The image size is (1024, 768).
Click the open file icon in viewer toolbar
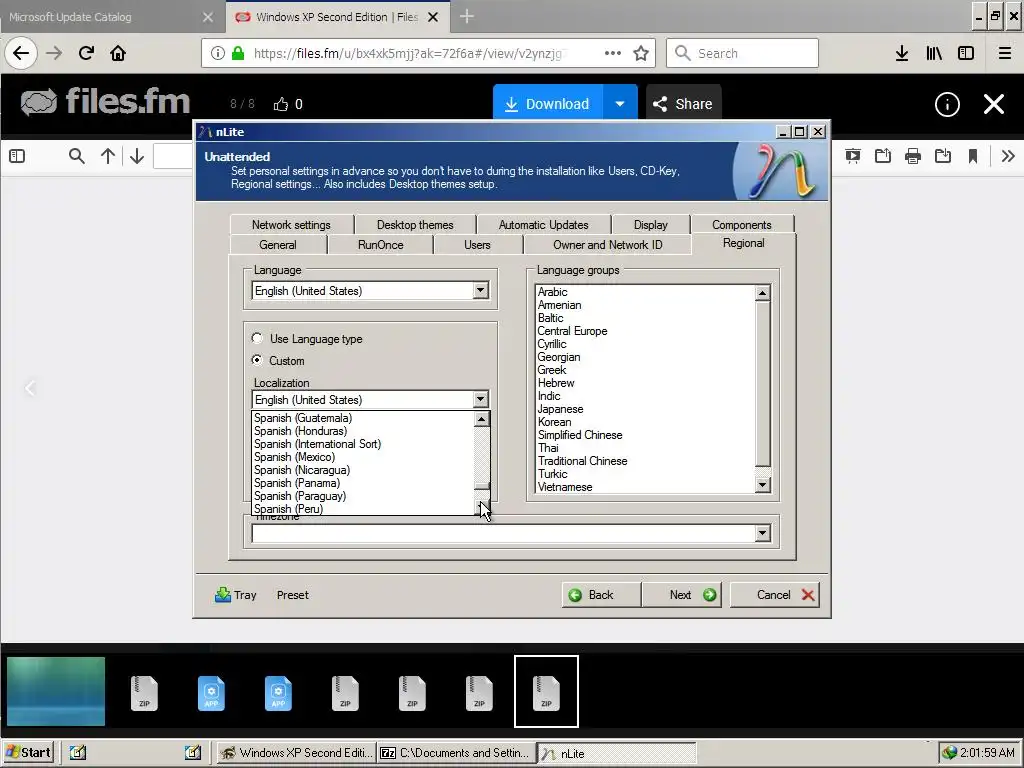pos(882,156)
